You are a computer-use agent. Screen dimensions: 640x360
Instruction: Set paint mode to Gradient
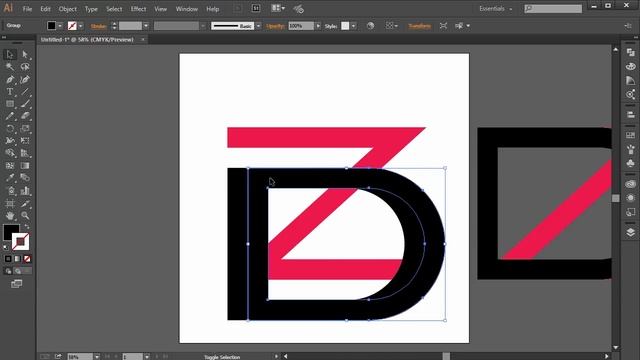point(18,259)
